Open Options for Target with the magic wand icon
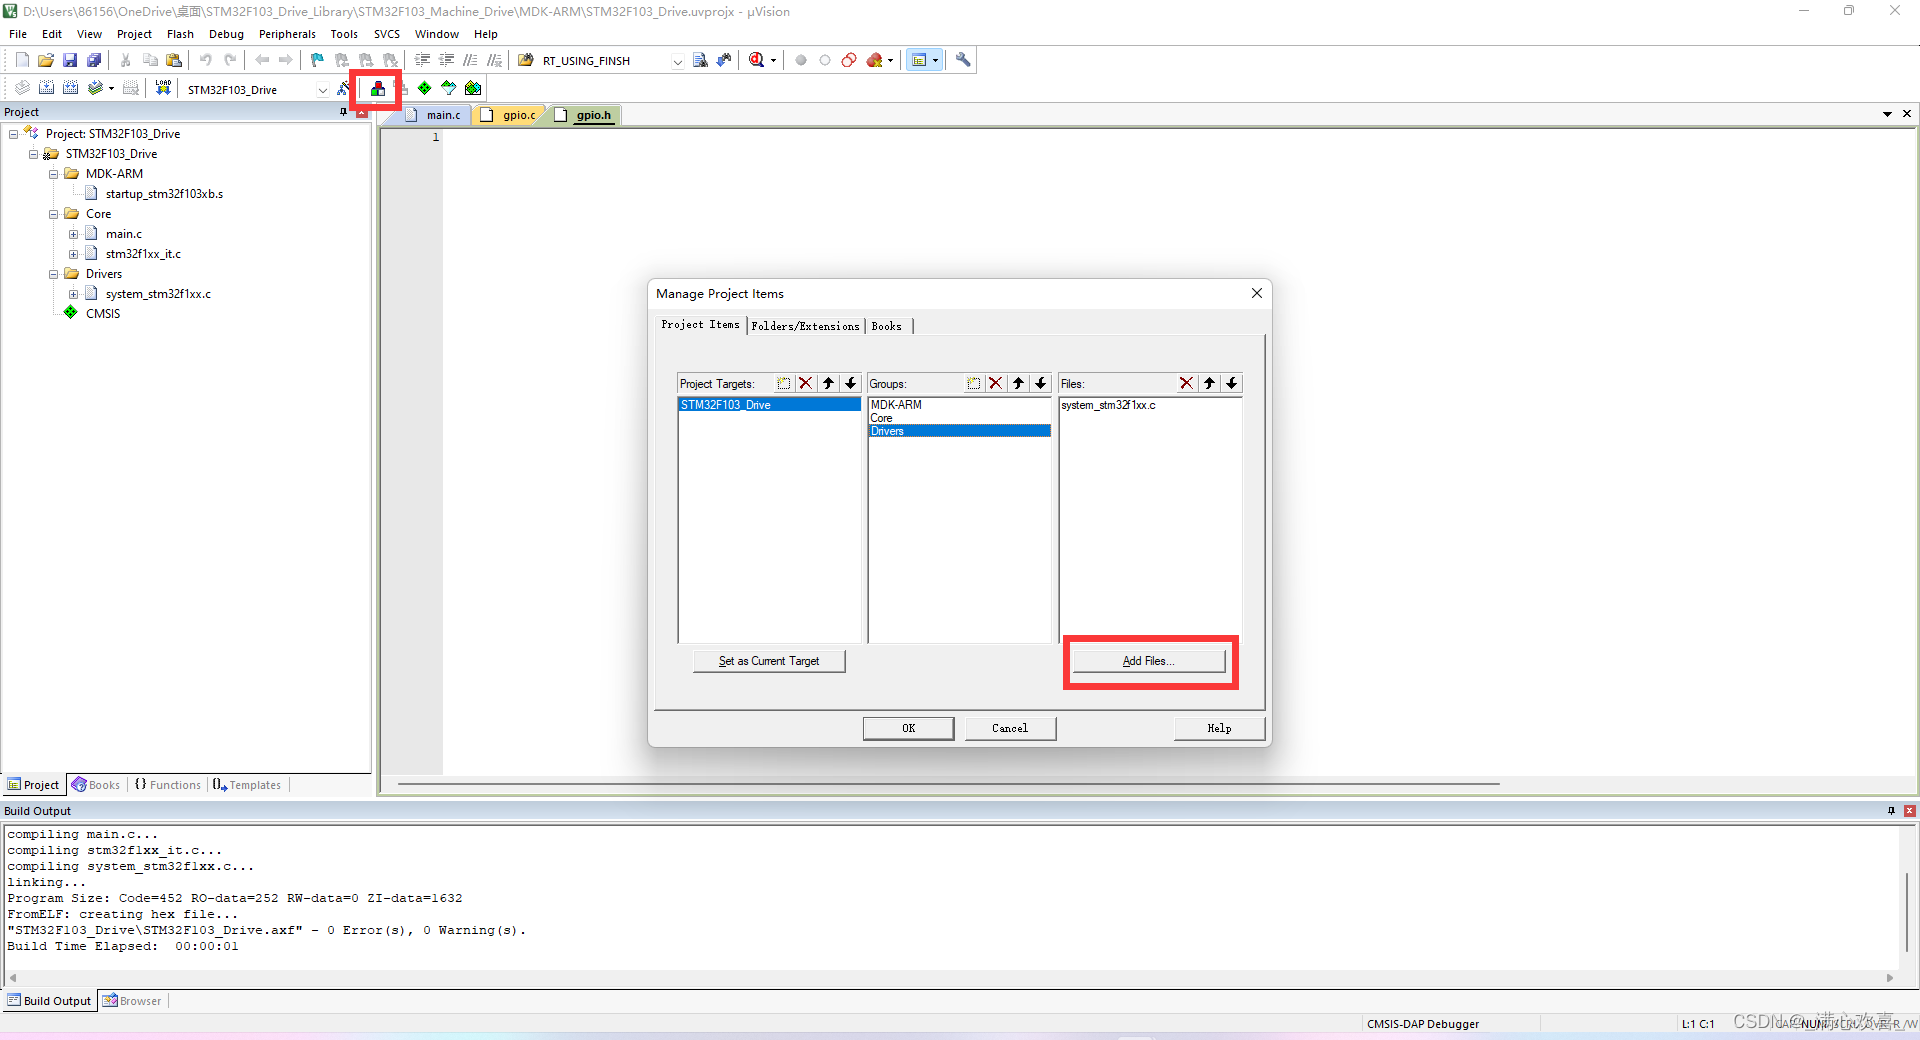This screenshot has width=1920, height=1040. (343, 88)
